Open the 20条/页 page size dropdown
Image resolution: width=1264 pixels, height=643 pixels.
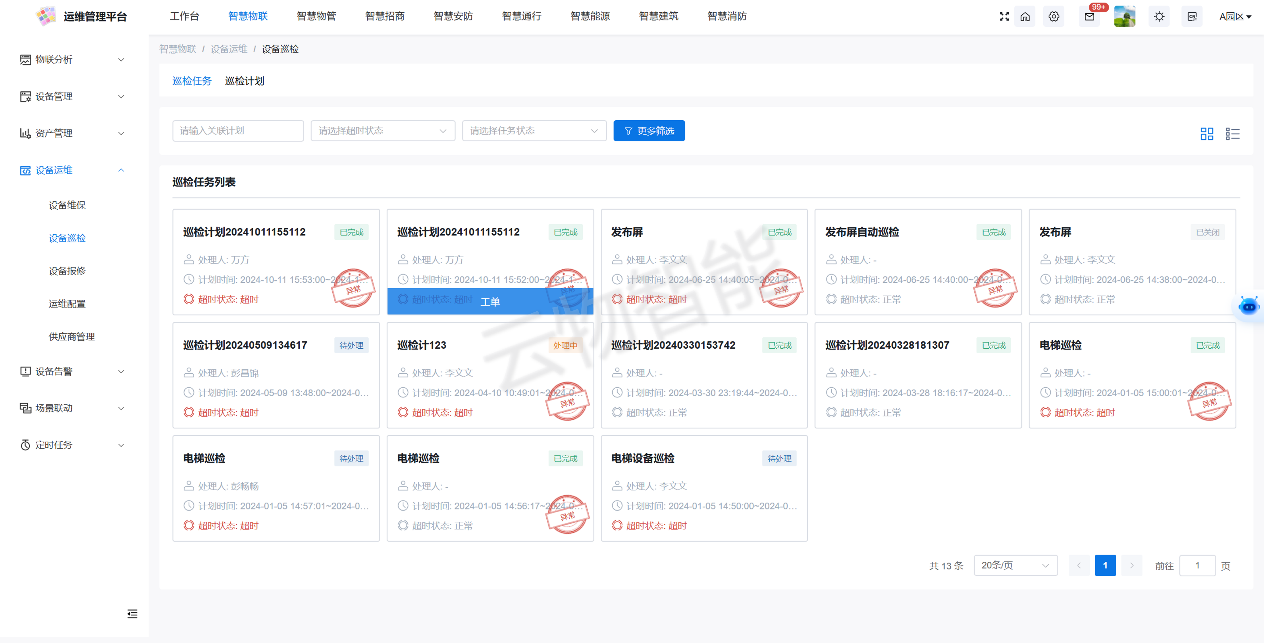click(1016, 566)
